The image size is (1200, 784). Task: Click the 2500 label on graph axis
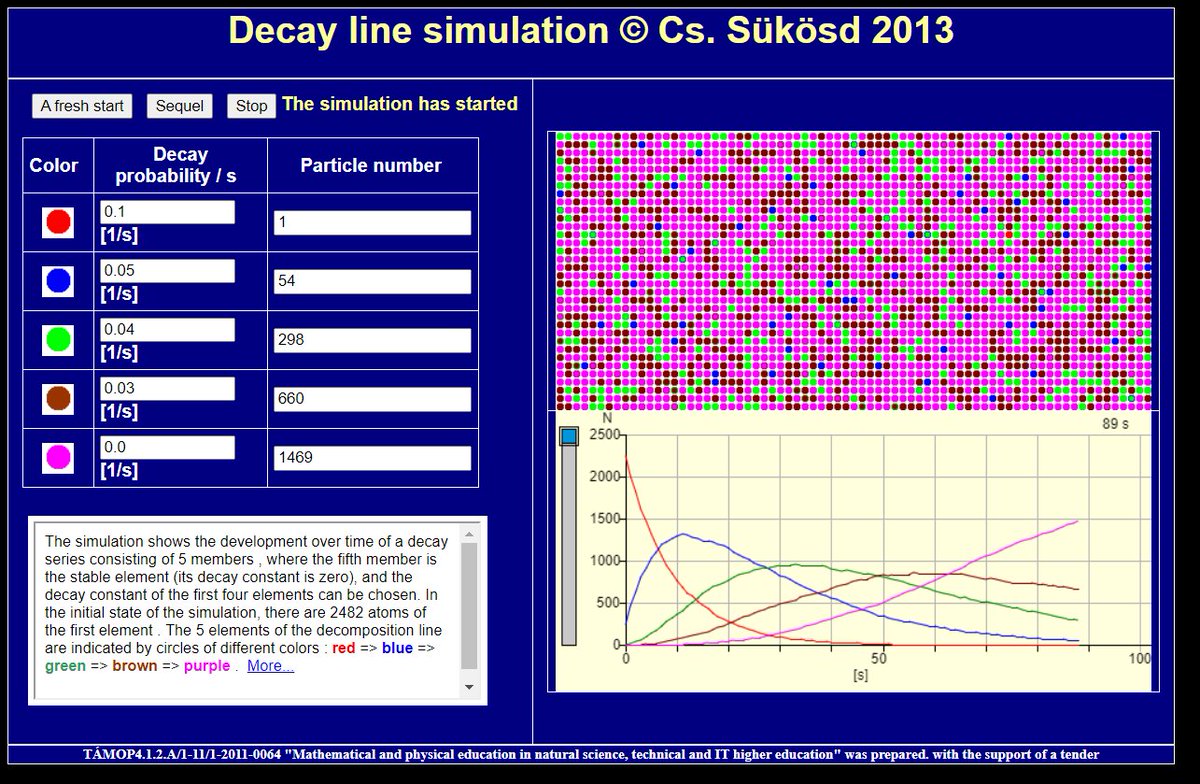click(x=603, y=435)
